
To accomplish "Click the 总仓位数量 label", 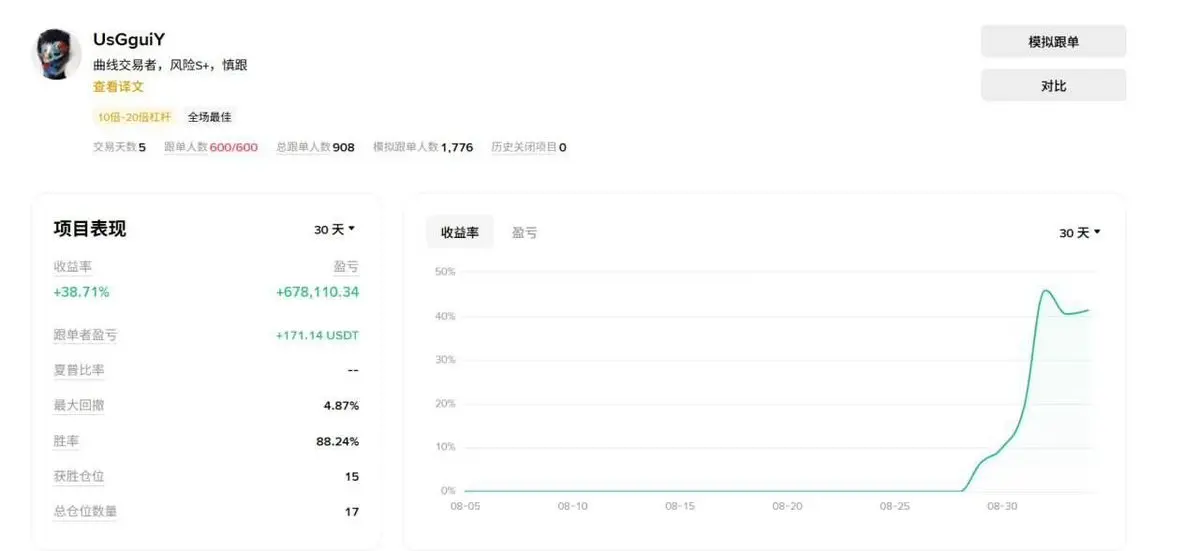I will (x=85, y=511).
